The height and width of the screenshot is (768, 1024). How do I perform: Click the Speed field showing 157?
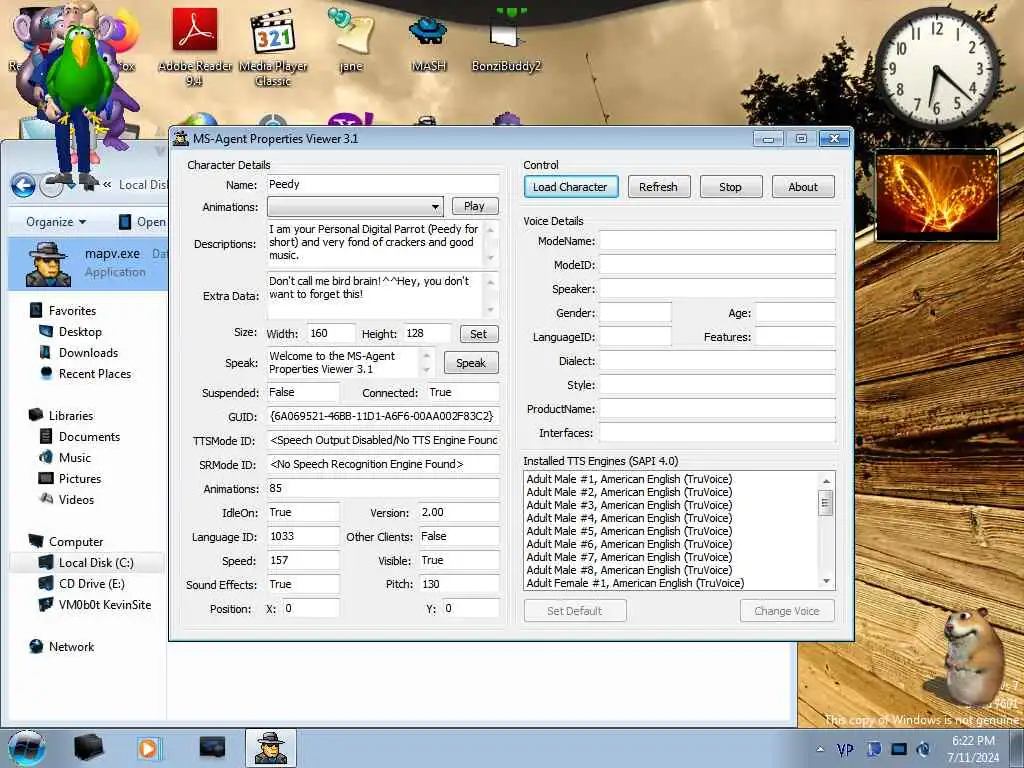pyautogui.click(x=303, y=560)
